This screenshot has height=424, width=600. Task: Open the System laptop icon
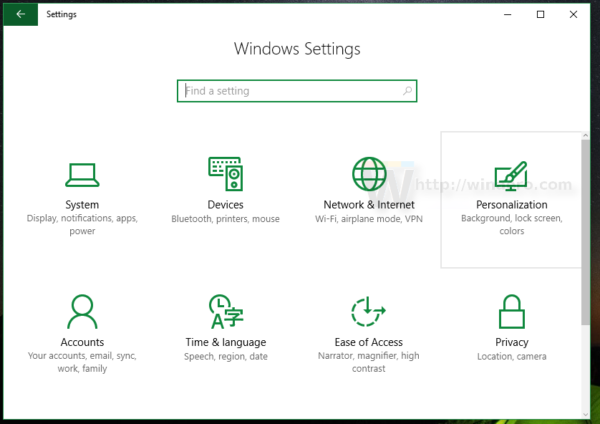82,175
